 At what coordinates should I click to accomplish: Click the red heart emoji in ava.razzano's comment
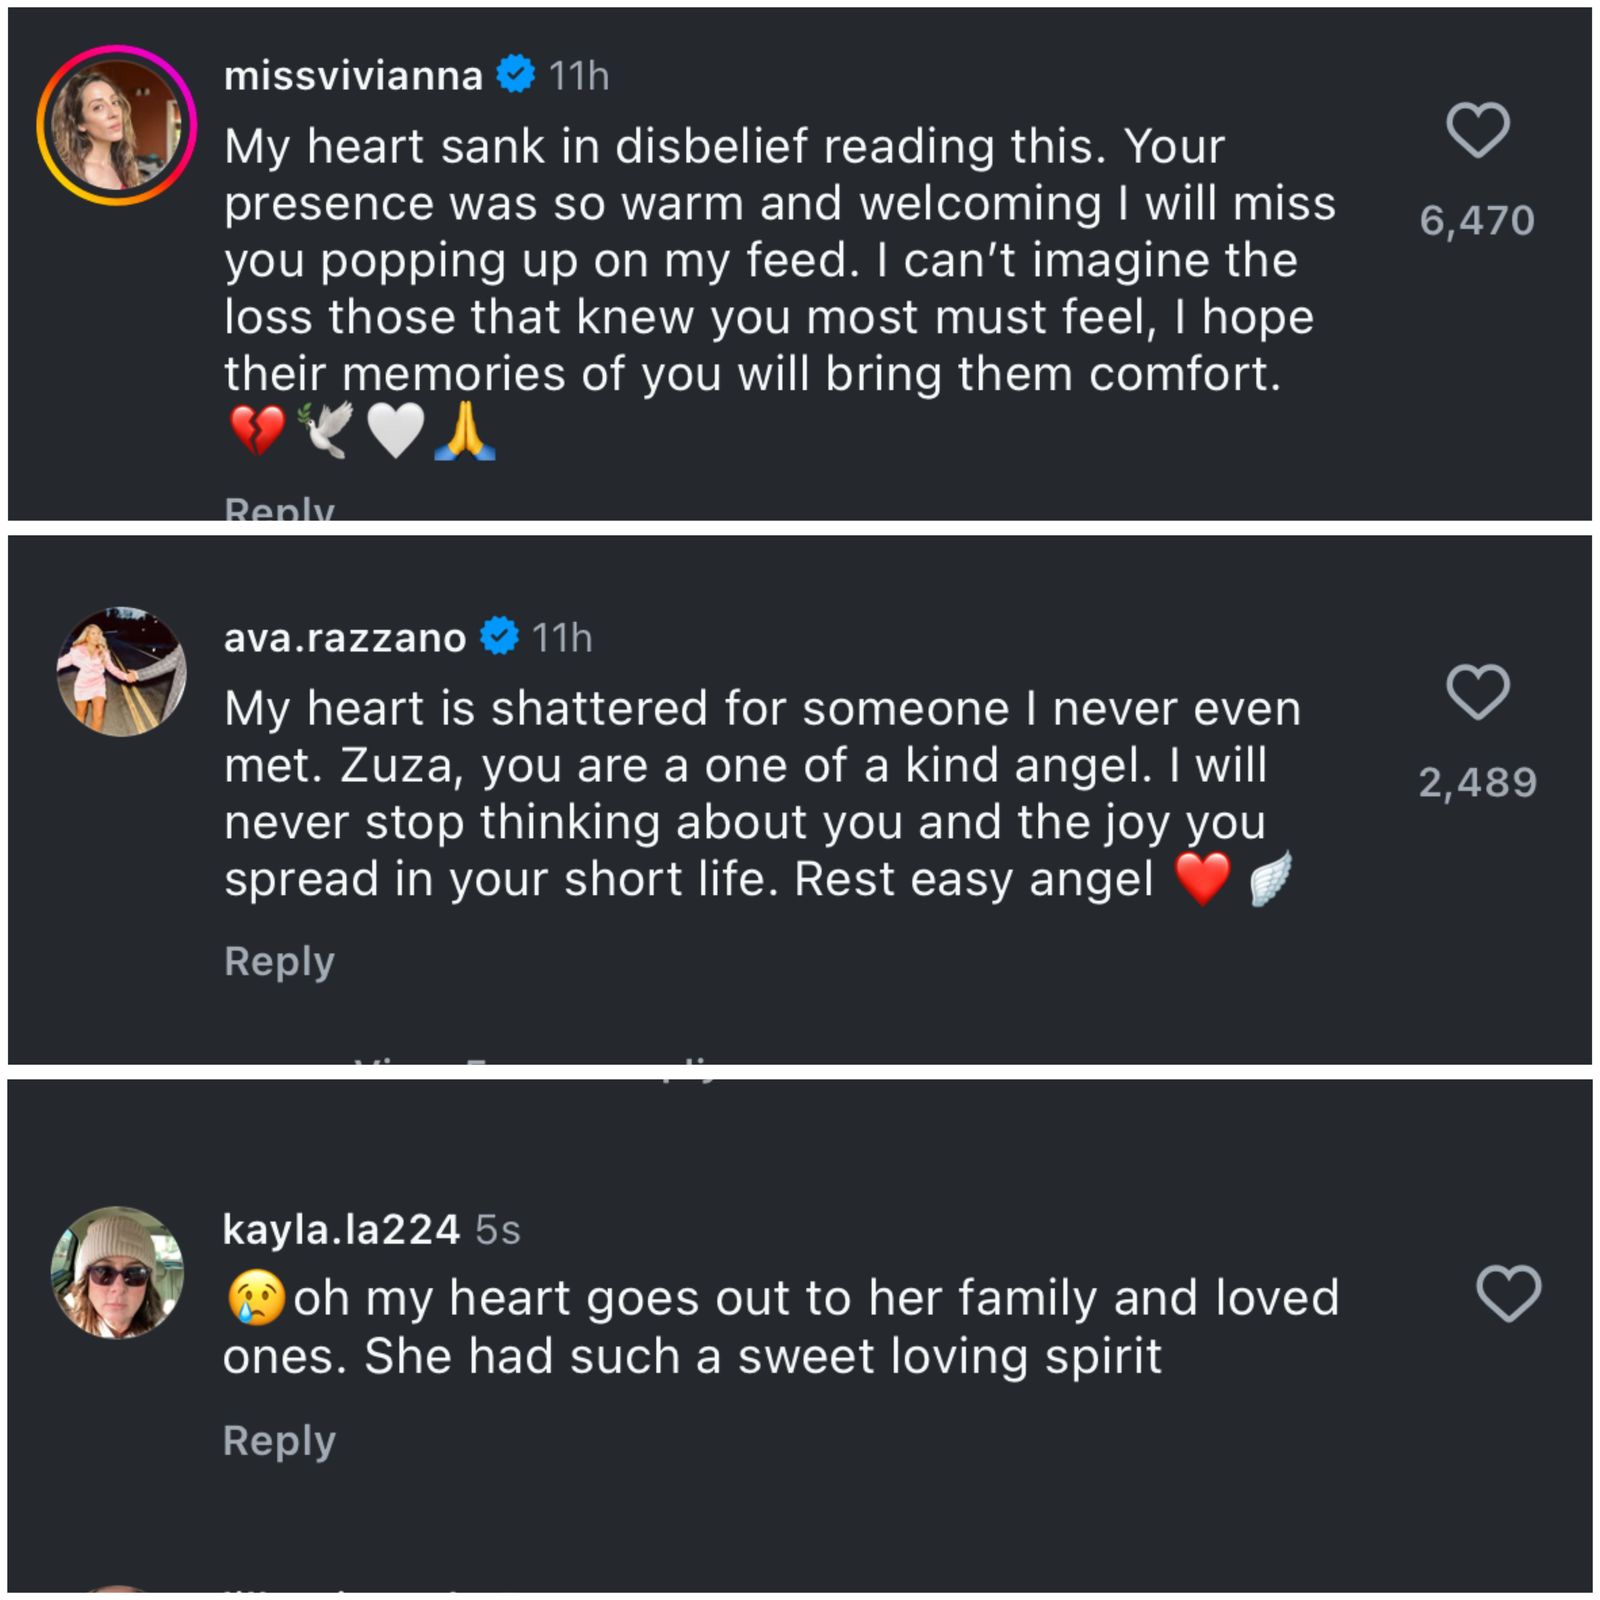1205,877
